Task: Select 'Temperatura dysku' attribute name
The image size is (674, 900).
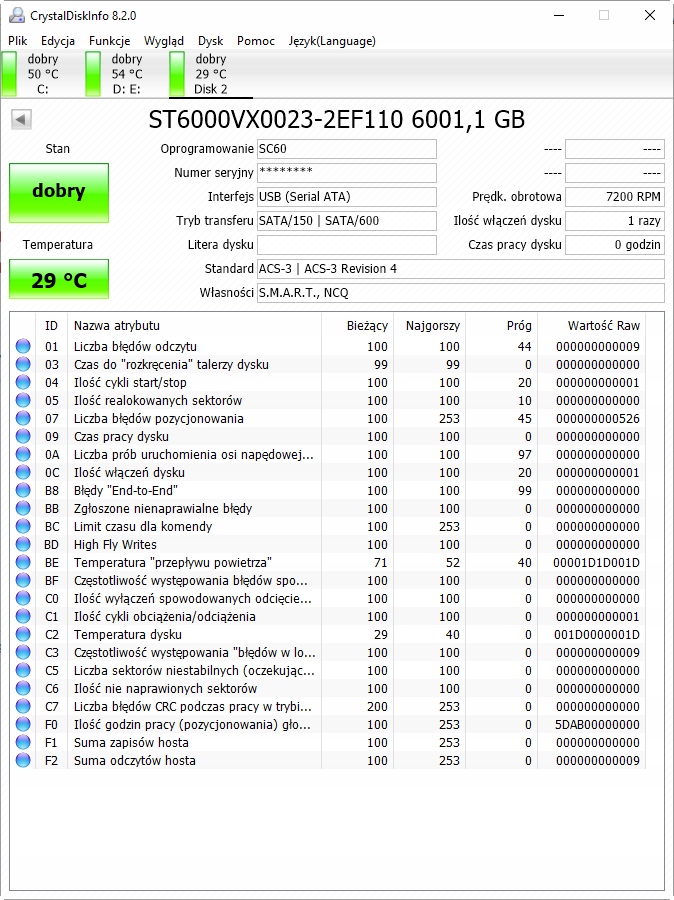Action: coord(127,634)
